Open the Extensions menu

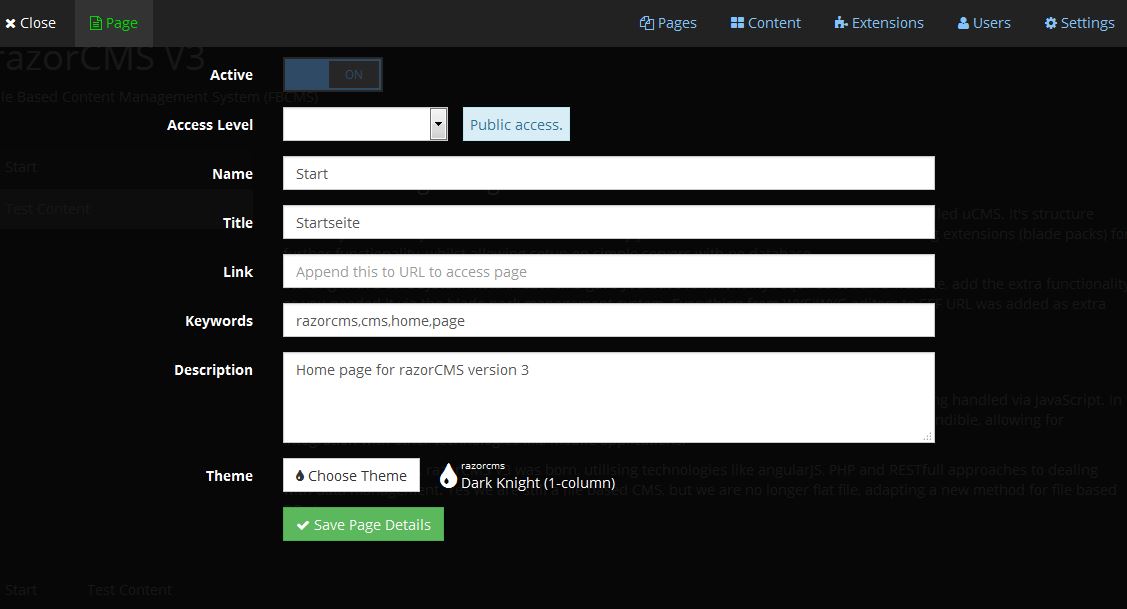(x=879, y=23)
